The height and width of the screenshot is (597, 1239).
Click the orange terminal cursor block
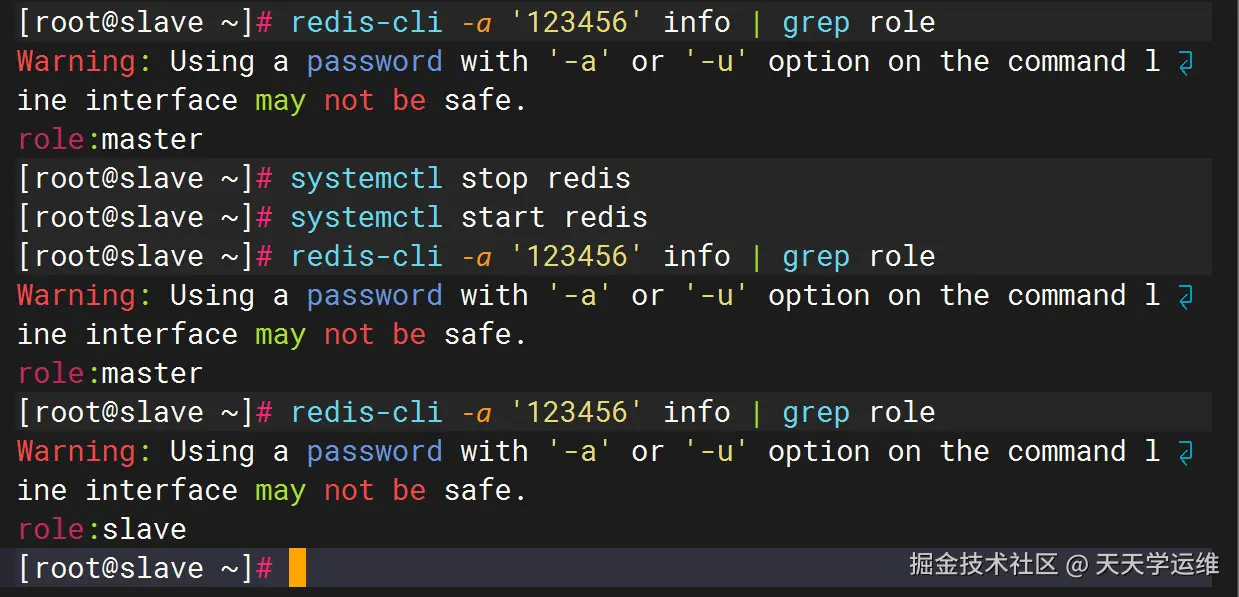click(297, 568)
